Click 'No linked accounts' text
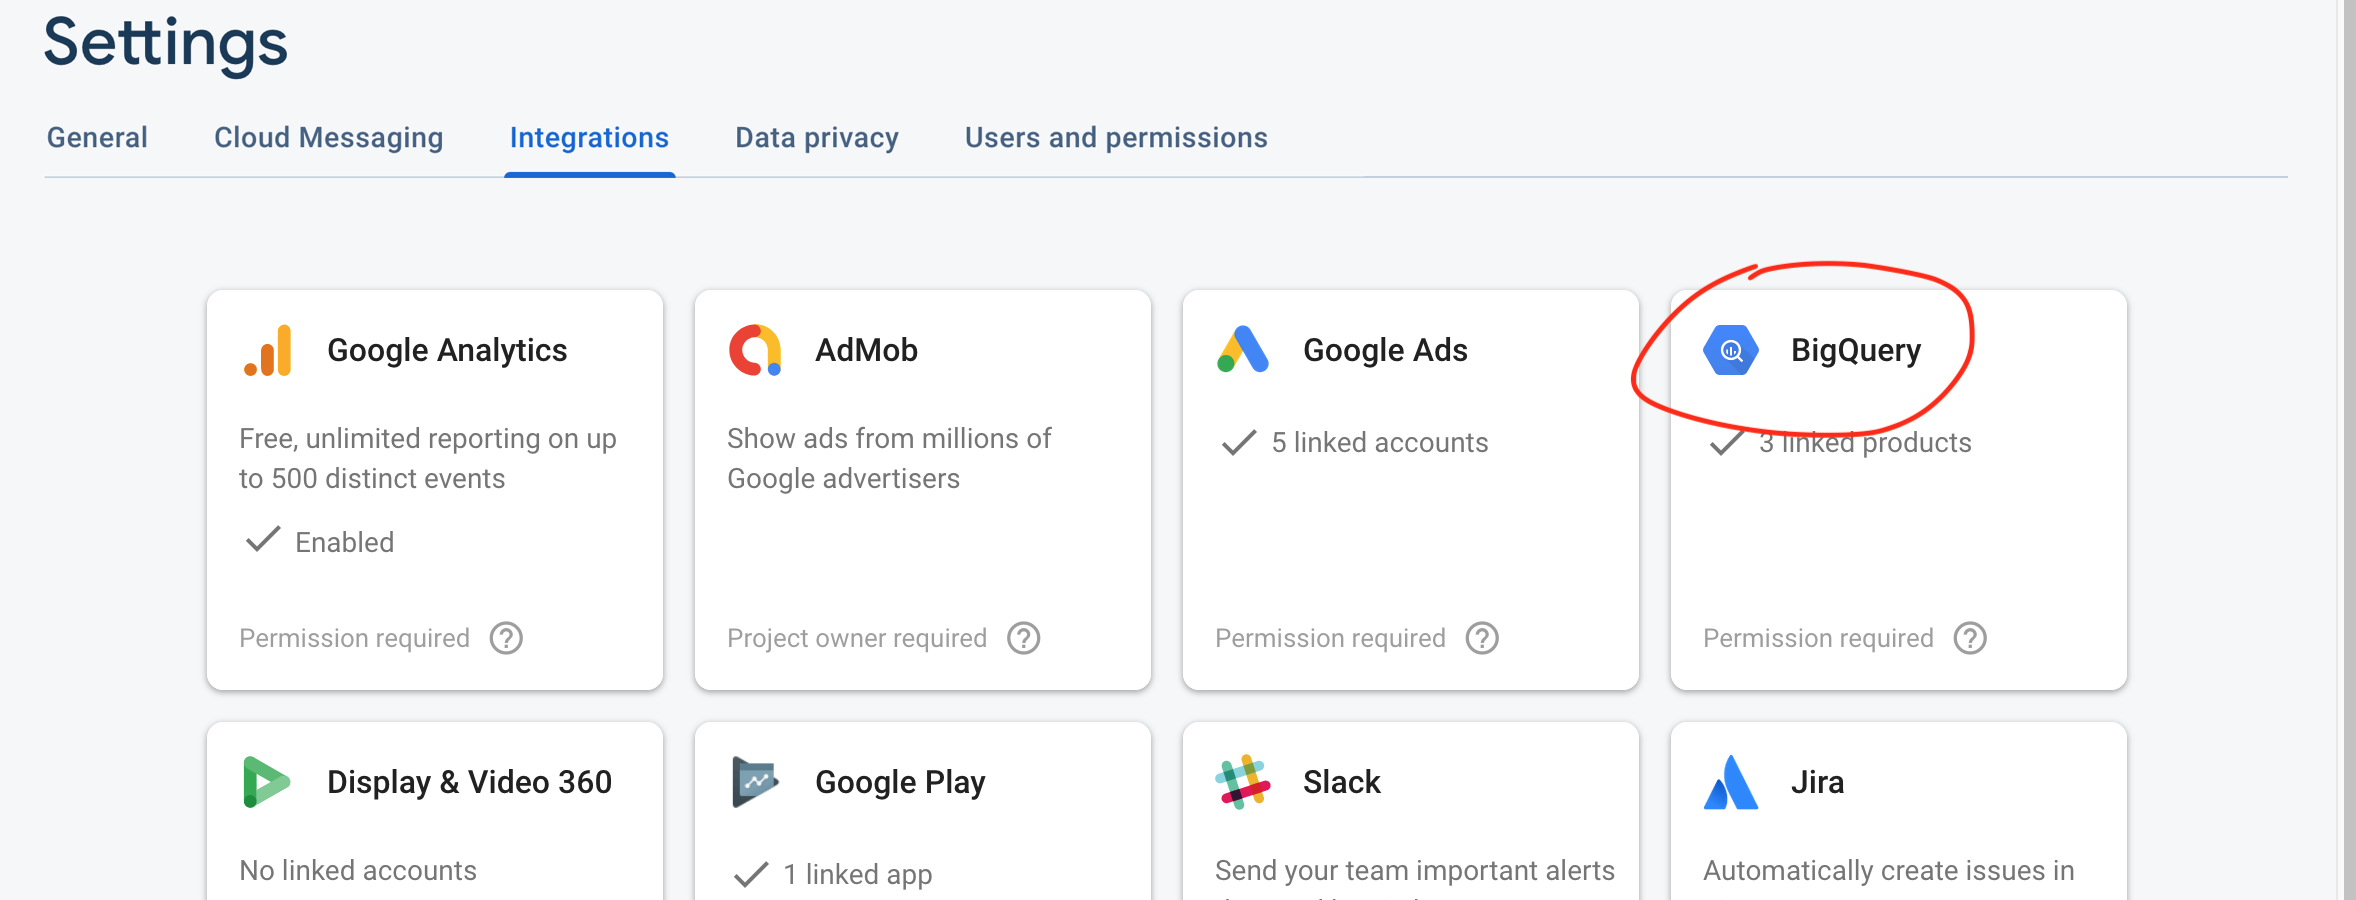This screenshot has height=900, width=2356. point(358,870)
